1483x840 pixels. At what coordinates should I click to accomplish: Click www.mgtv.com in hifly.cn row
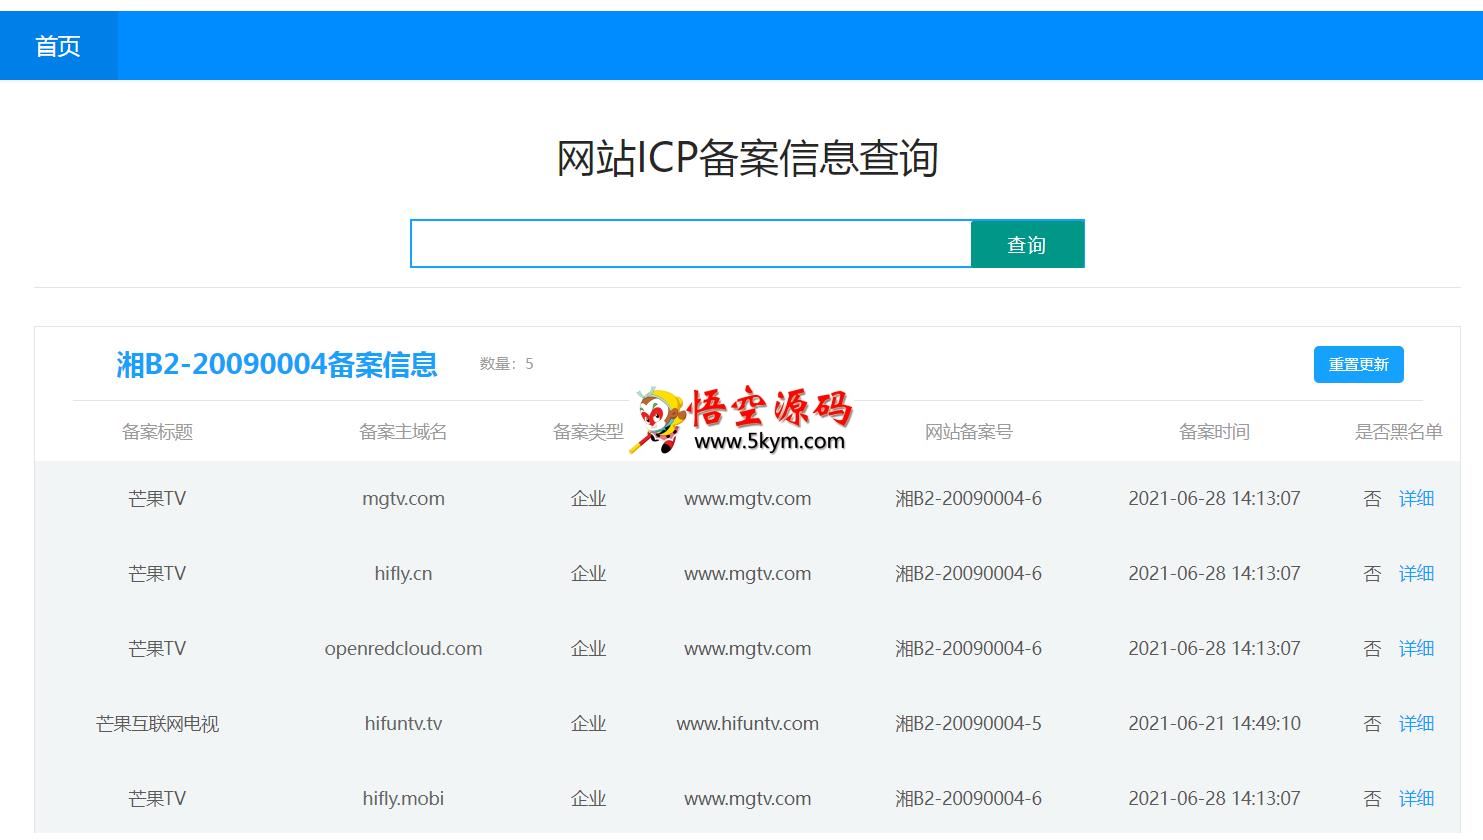747,573
